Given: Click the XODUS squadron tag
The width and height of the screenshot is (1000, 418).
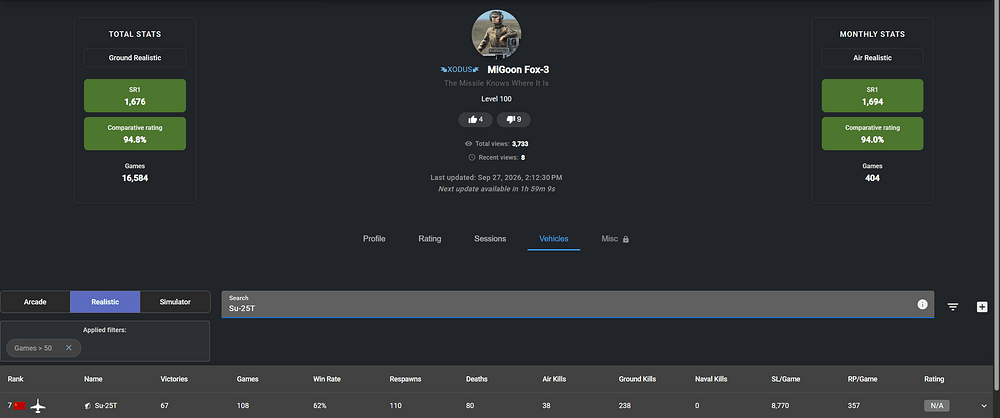Looking at the screenshot, I should pyautogui.click(x=460, y=69).
